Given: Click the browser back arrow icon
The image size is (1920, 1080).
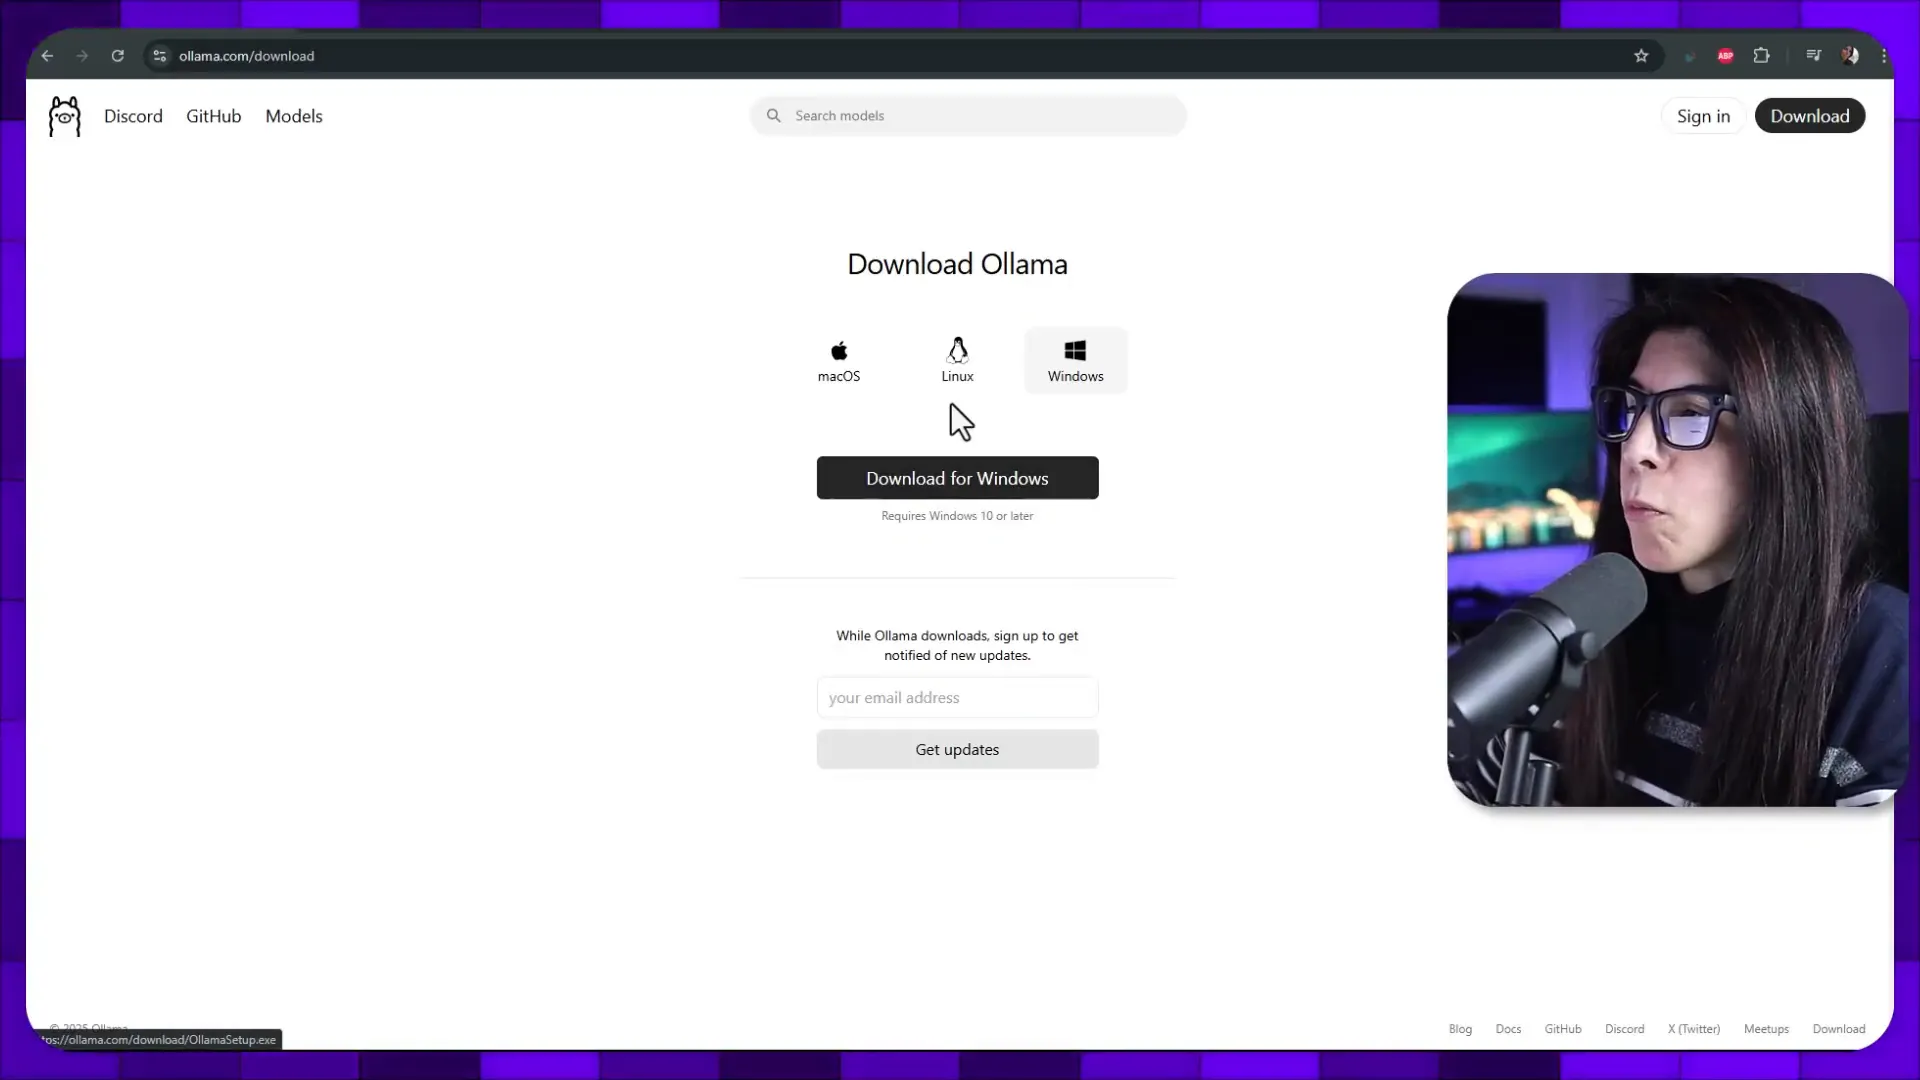Looking at the screenshot, I should coord(49,55).
